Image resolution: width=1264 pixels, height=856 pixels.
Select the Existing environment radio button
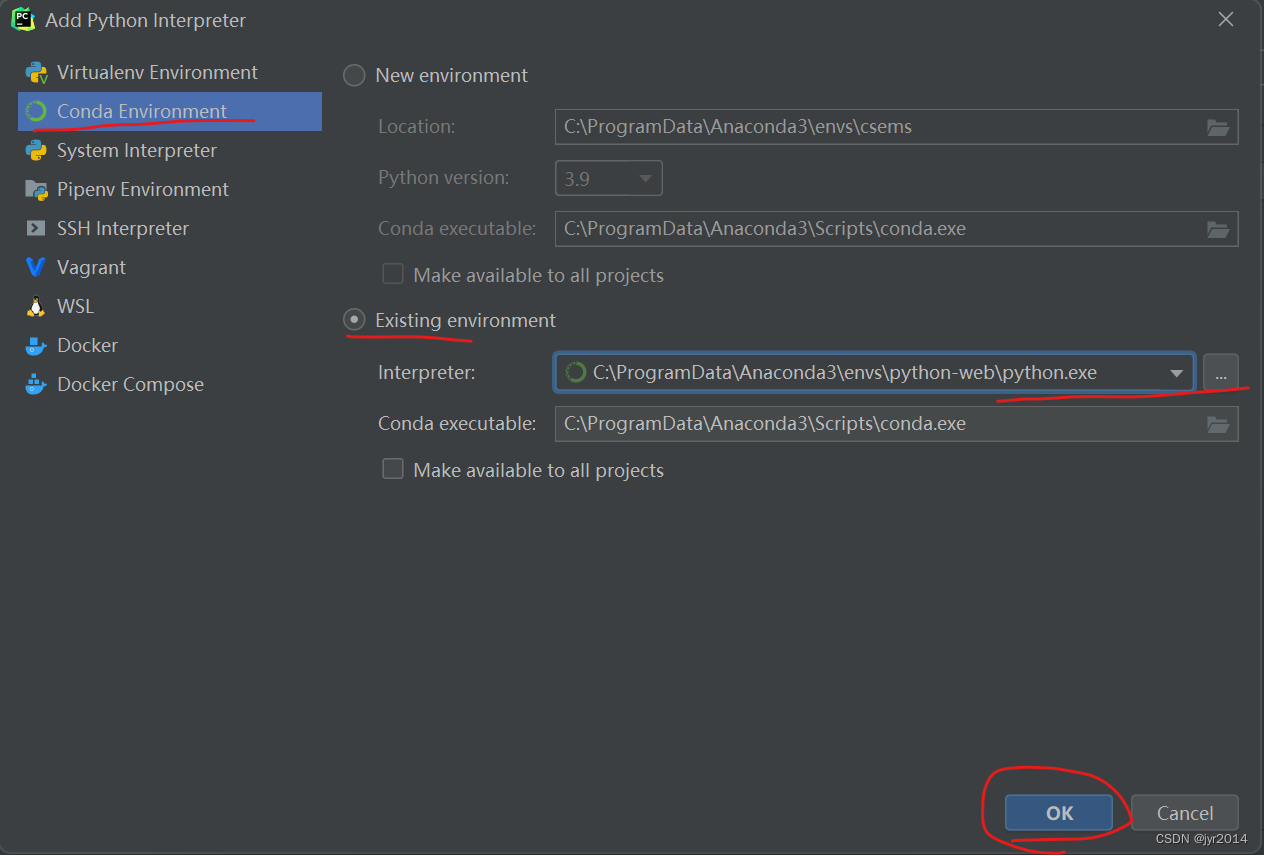coord(354,320)
